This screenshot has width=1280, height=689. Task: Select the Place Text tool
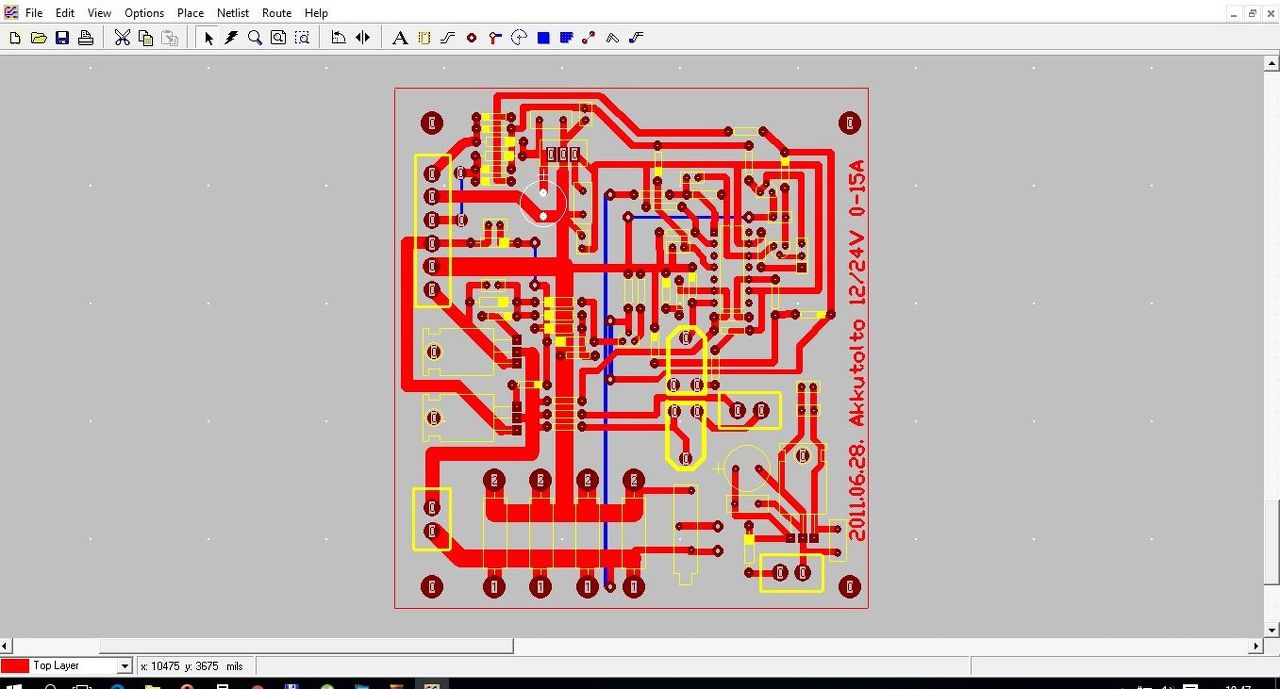[399, 38]
